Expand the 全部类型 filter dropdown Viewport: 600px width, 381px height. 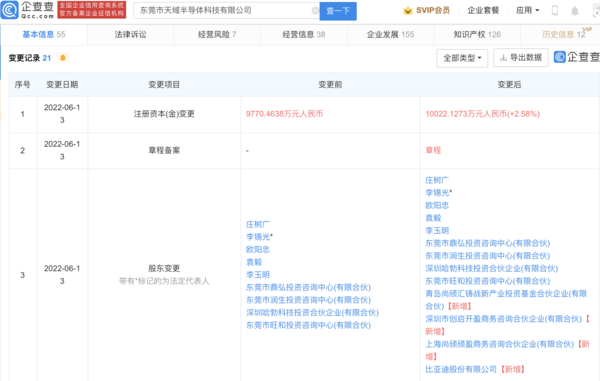(x=462, y=58)
